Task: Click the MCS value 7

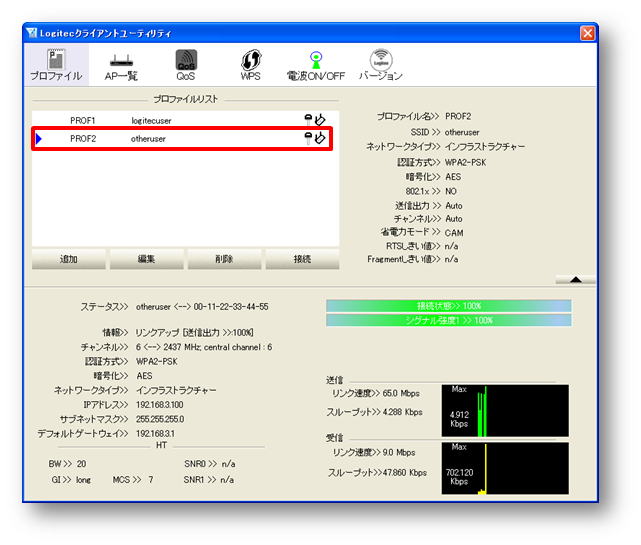Action: [151, 480]
